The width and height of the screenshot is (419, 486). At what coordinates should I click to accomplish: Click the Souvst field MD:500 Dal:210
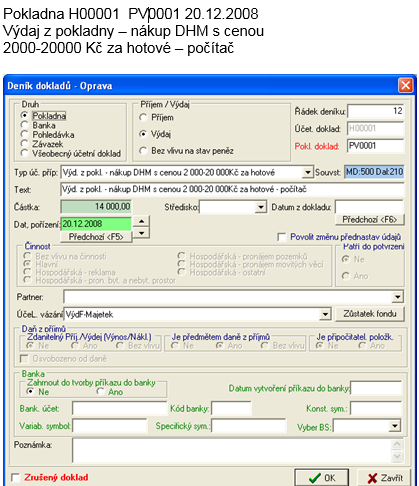(374, 172)
